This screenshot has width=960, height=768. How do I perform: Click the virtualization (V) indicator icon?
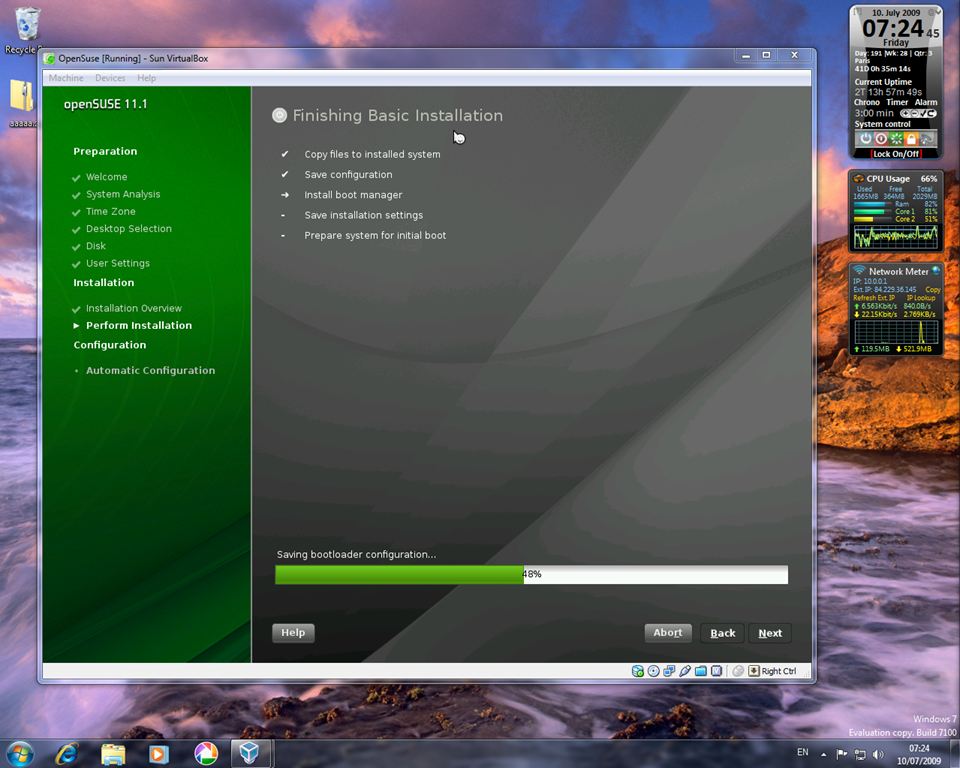pyautogui.click(x=716, y=671)
